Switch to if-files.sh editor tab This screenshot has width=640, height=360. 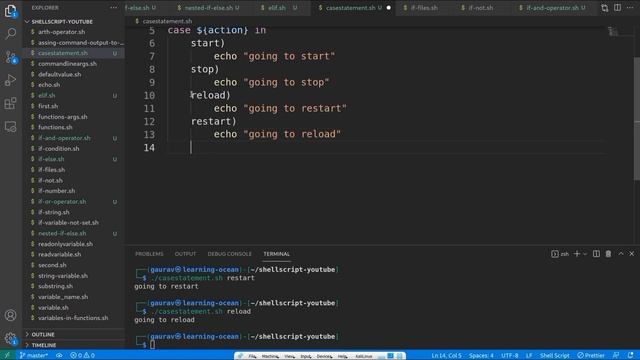(424, 8)
